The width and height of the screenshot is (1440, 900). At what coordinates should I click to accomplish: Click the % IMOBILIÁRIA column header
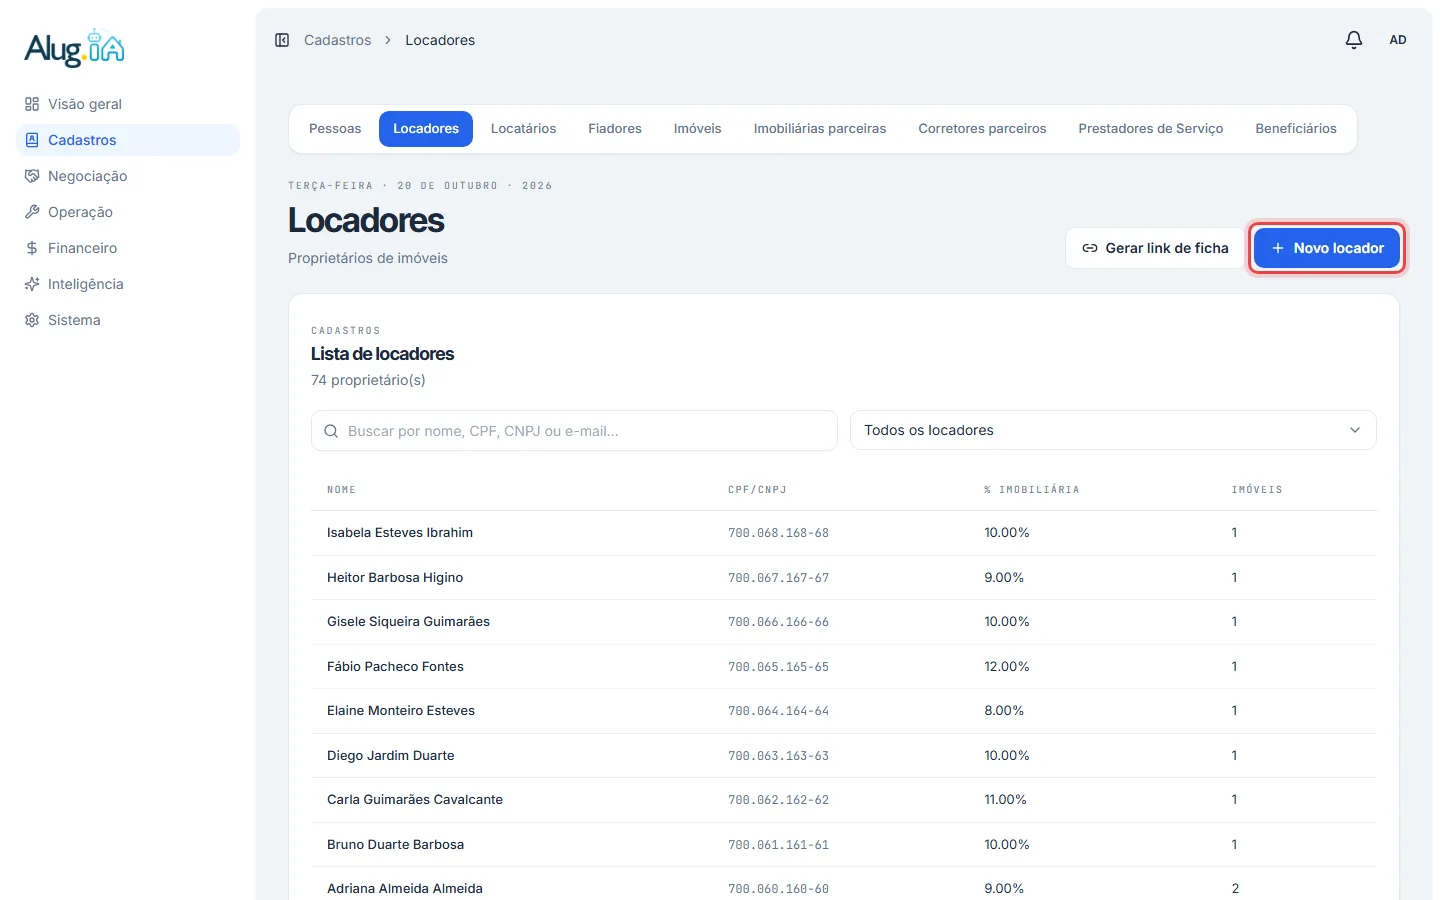click(x=1031, y=490)
